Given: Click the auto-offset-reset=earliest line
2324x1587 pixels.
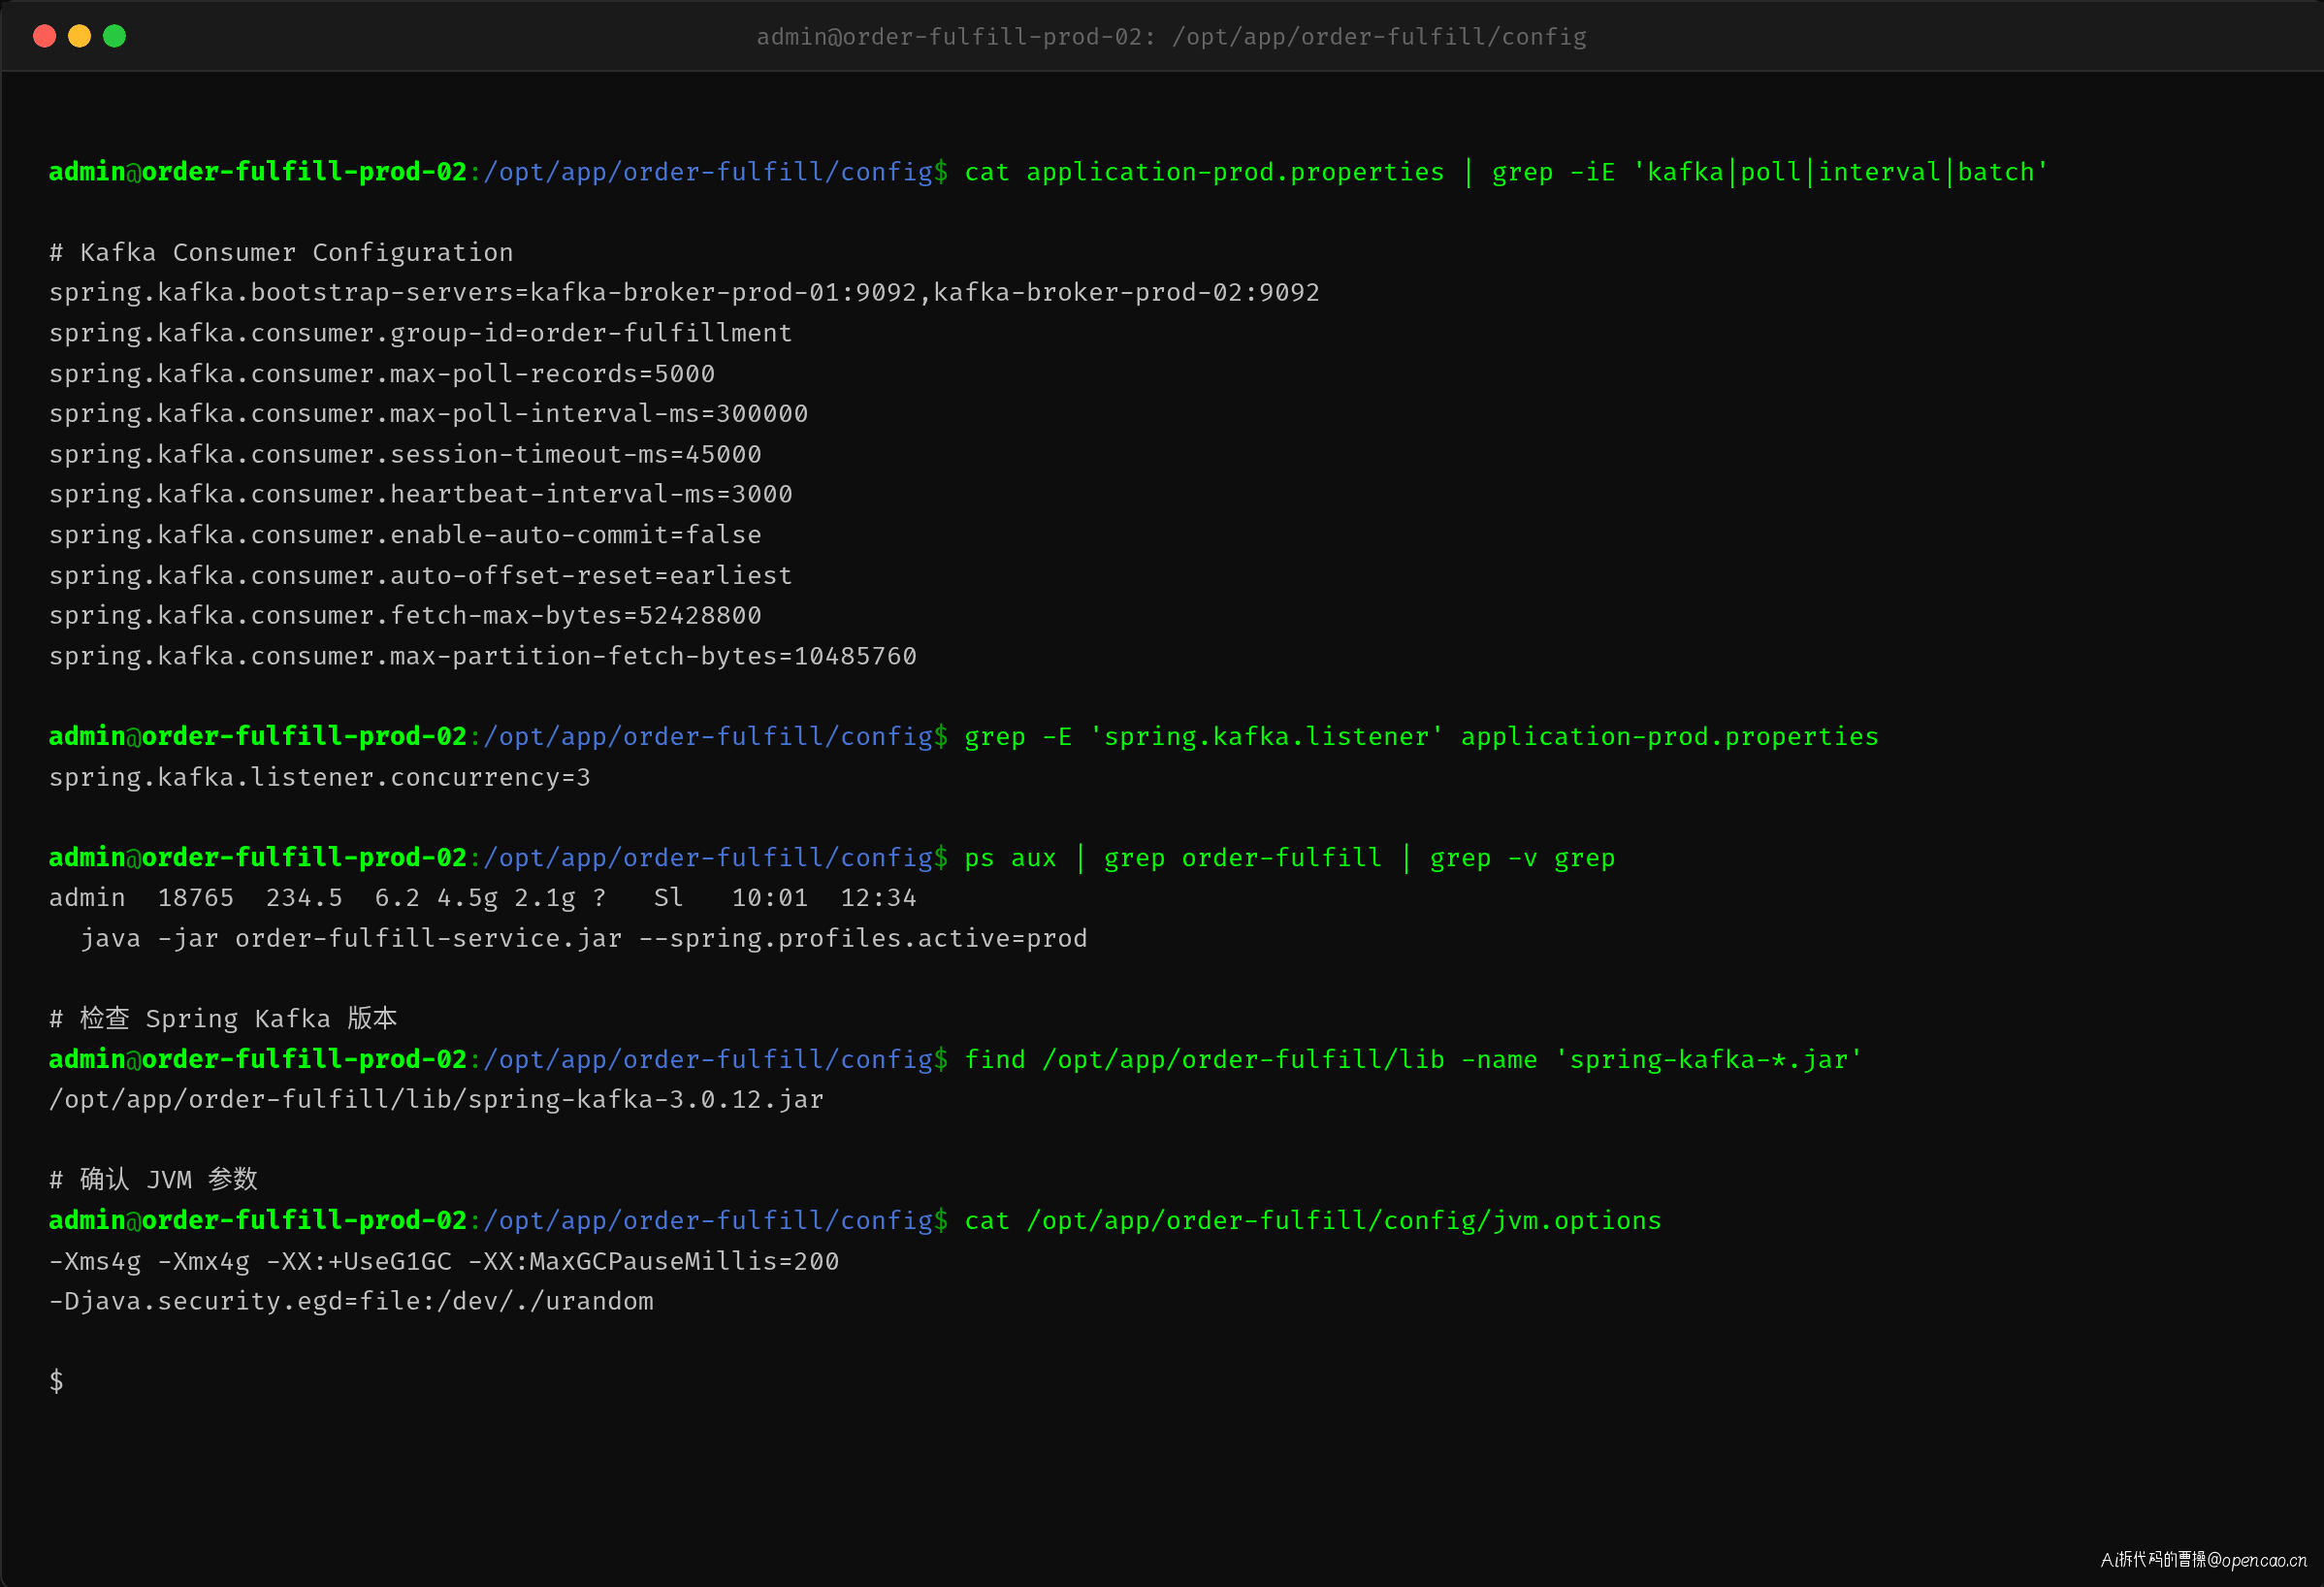Looking at the screenshot, I should coord(420,575).
